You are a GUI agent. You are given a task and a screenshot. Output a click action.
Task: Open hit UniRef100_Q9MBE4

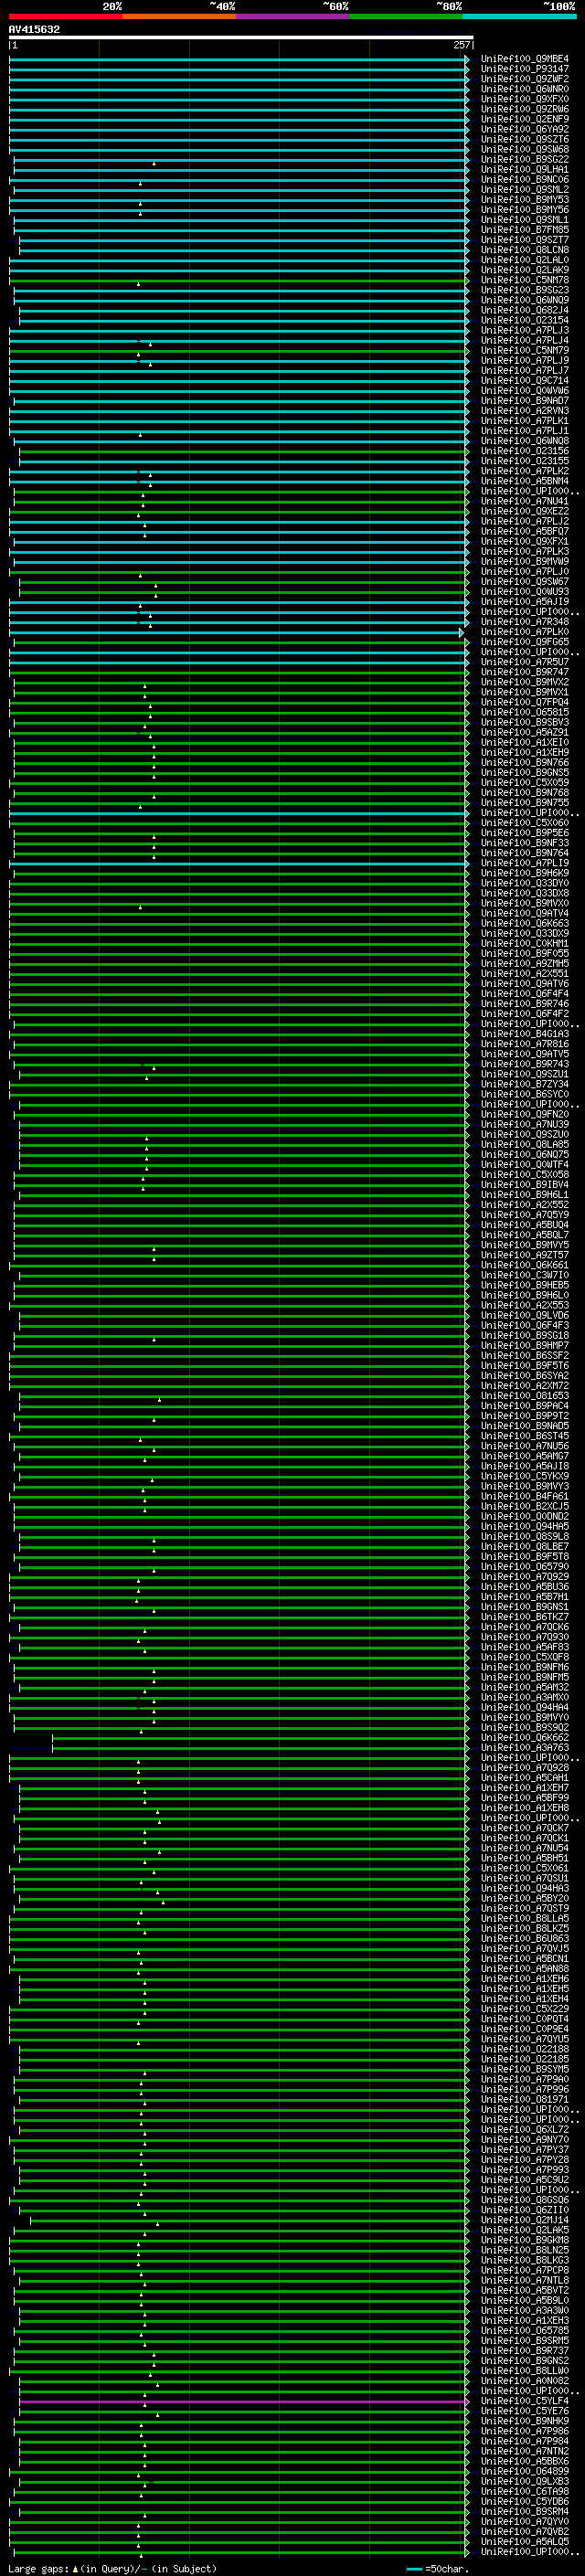[524, 59]
